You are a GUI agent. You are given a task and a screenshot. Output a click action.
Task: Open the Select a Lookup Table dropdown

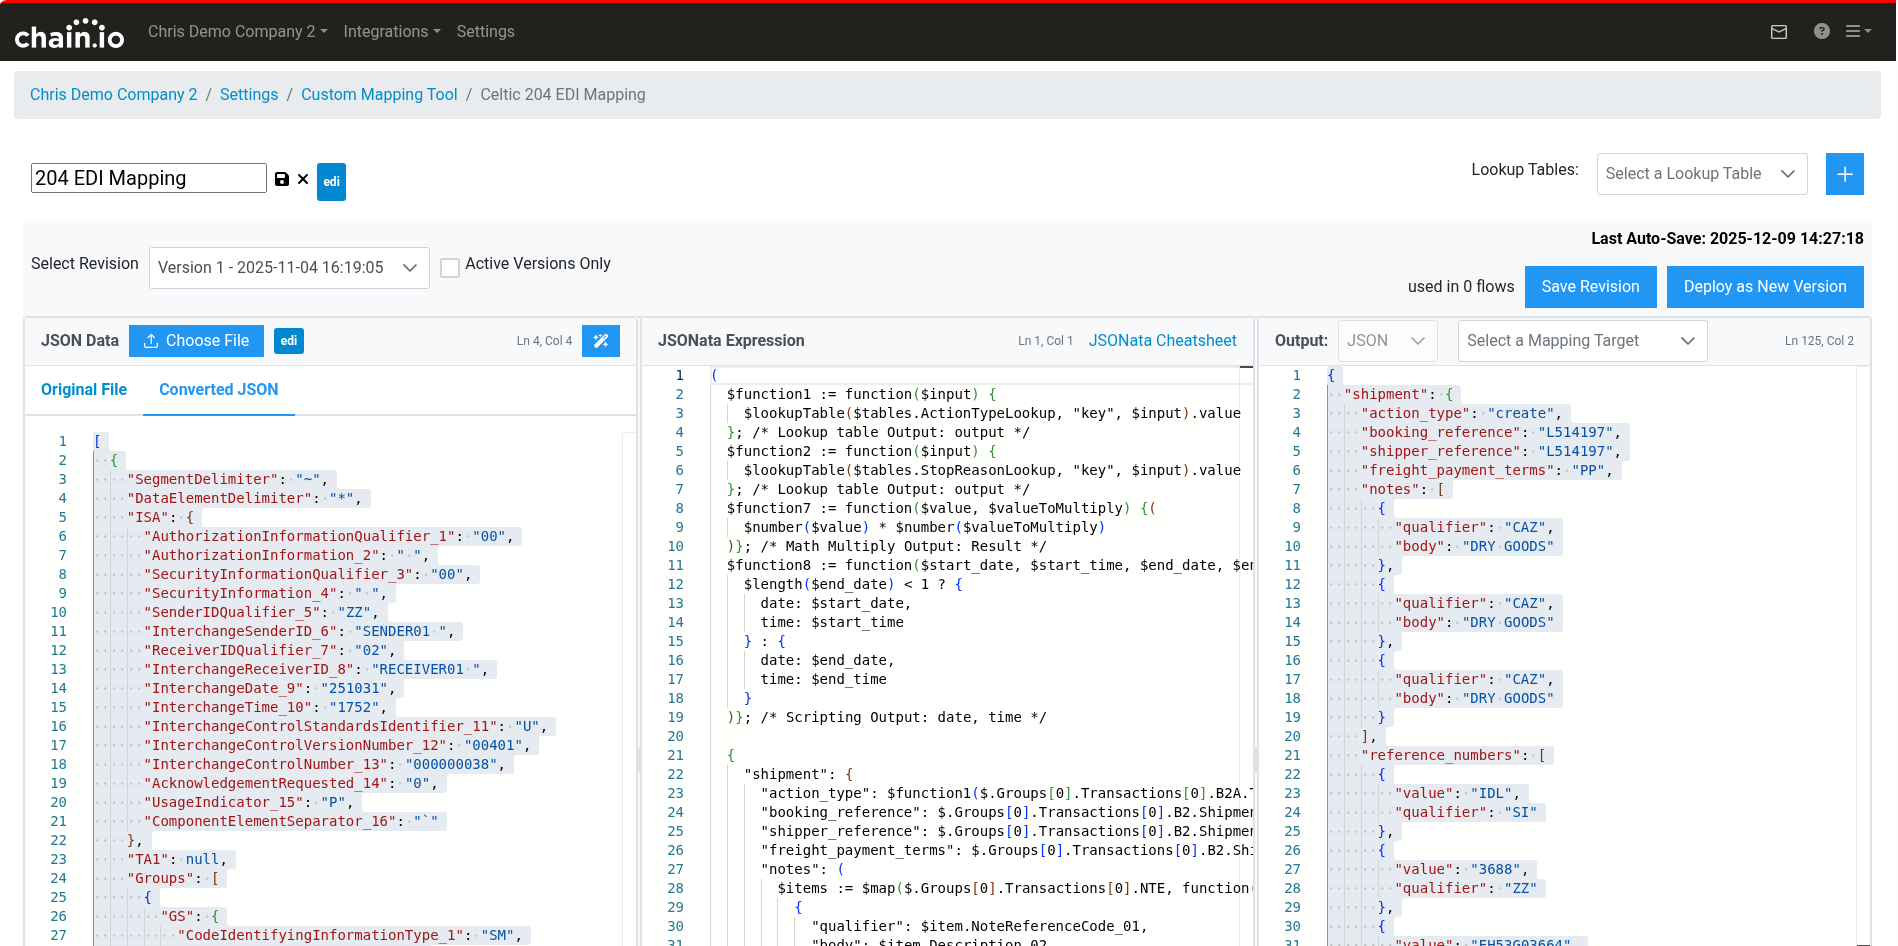(1701, 174)
